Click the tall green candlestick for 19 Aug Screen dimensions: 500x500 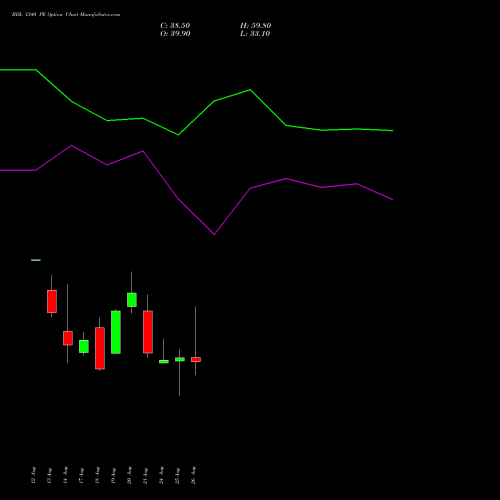pos(116,332)
